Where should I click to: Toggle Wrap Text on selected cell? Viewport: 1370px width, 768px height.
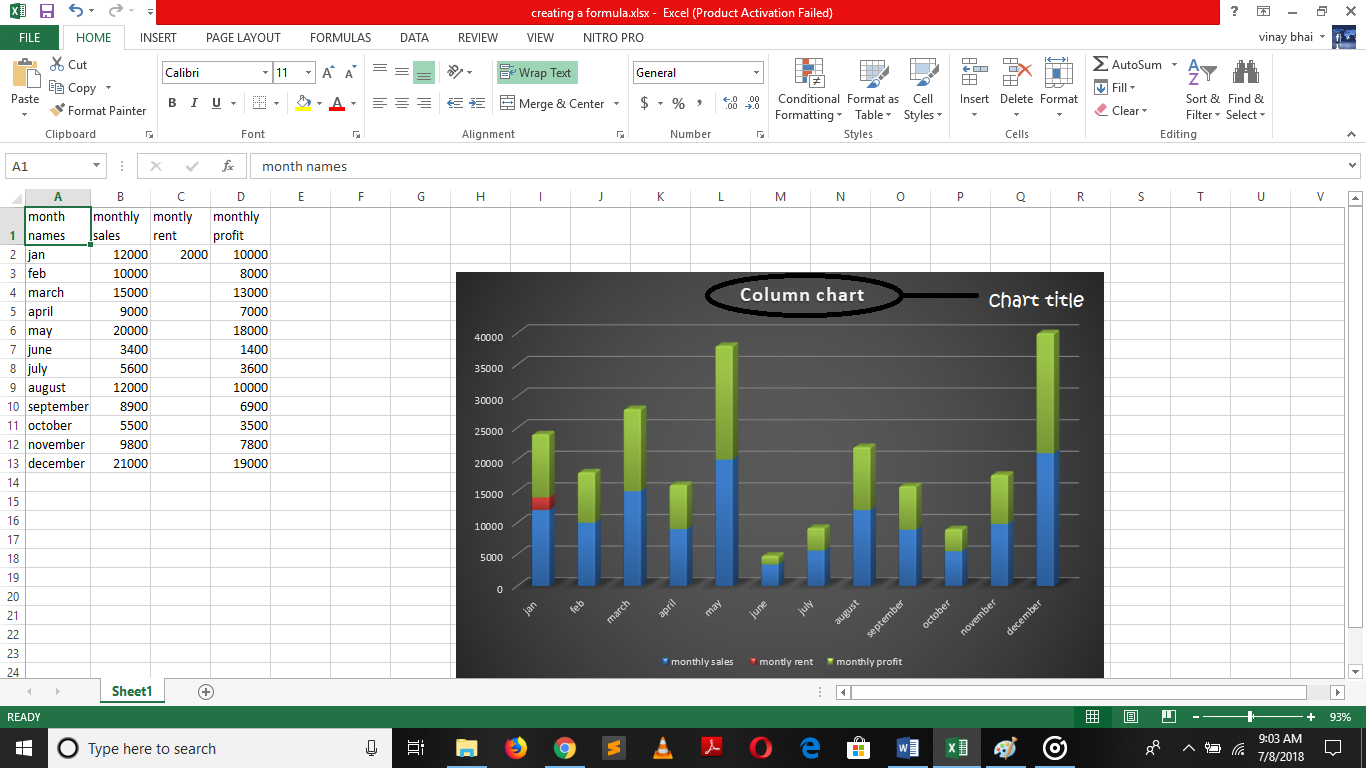(536, 72)
